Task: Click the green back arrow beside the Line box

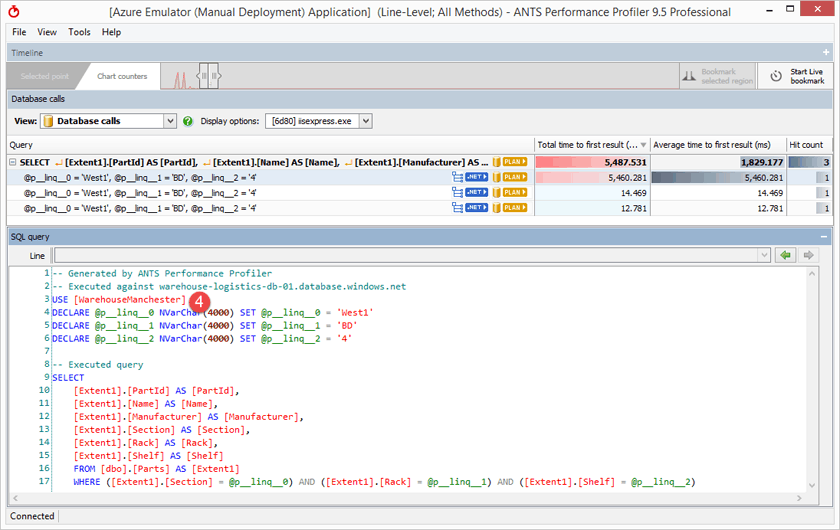Action: [x=785, y=256]
